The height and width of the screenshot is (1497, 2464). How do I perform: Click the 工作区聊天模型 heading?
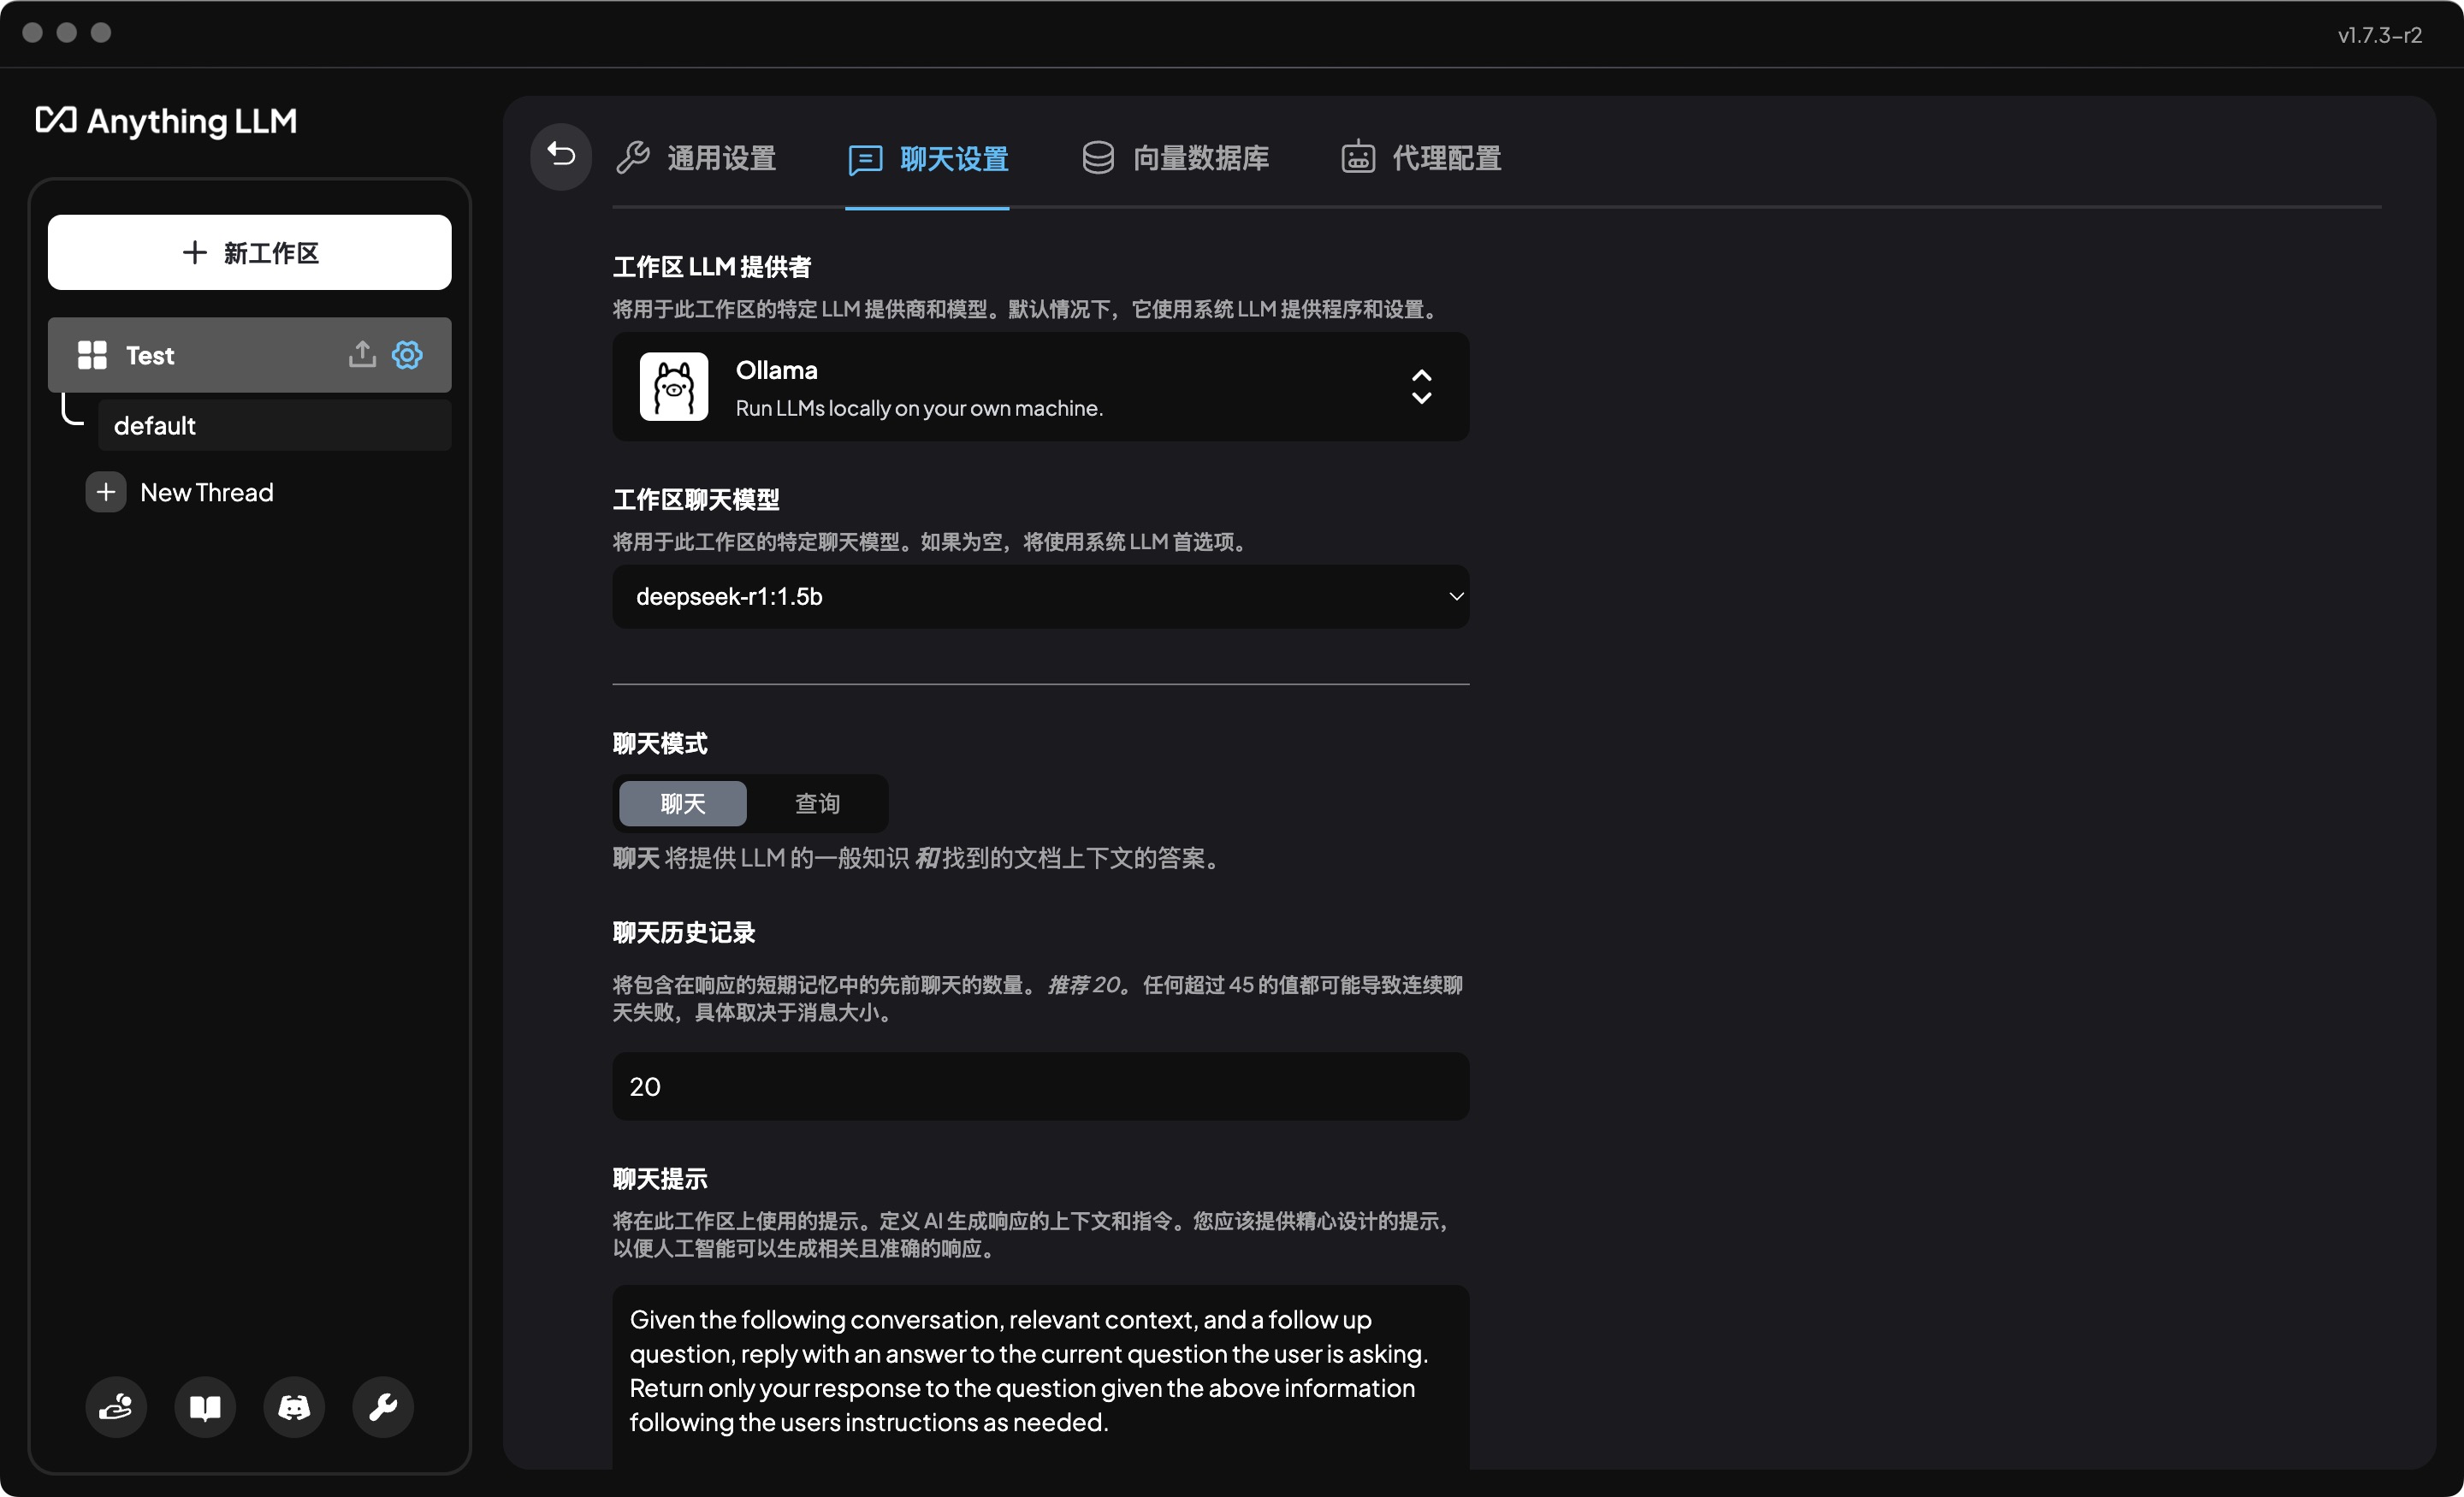696,500
